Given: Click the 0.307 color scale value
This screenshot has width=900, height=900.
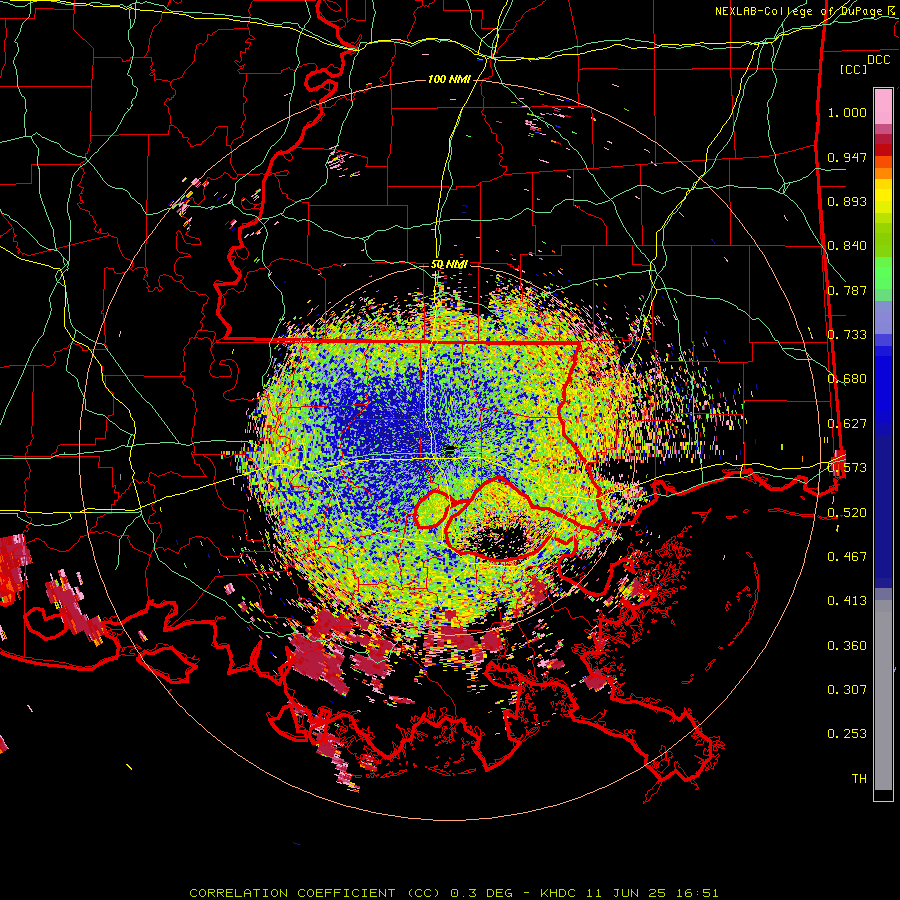Looking at the screenshot, I should (847, 689).
